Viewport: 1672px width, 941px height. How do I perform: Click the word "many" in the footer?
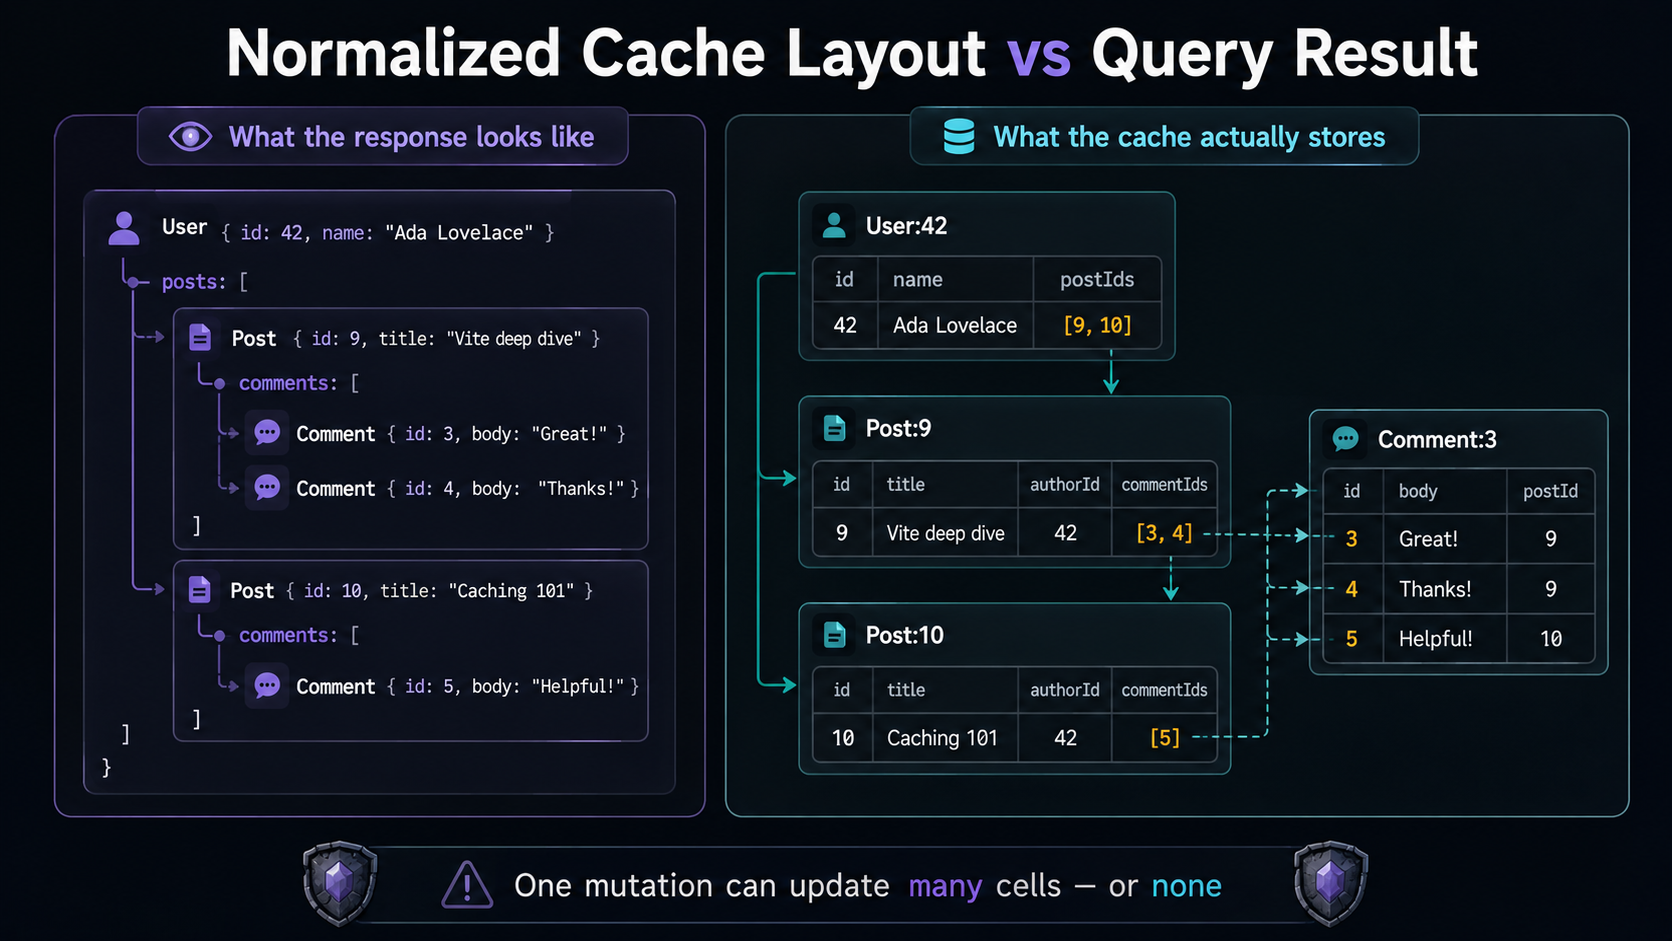tap(945, 887)
